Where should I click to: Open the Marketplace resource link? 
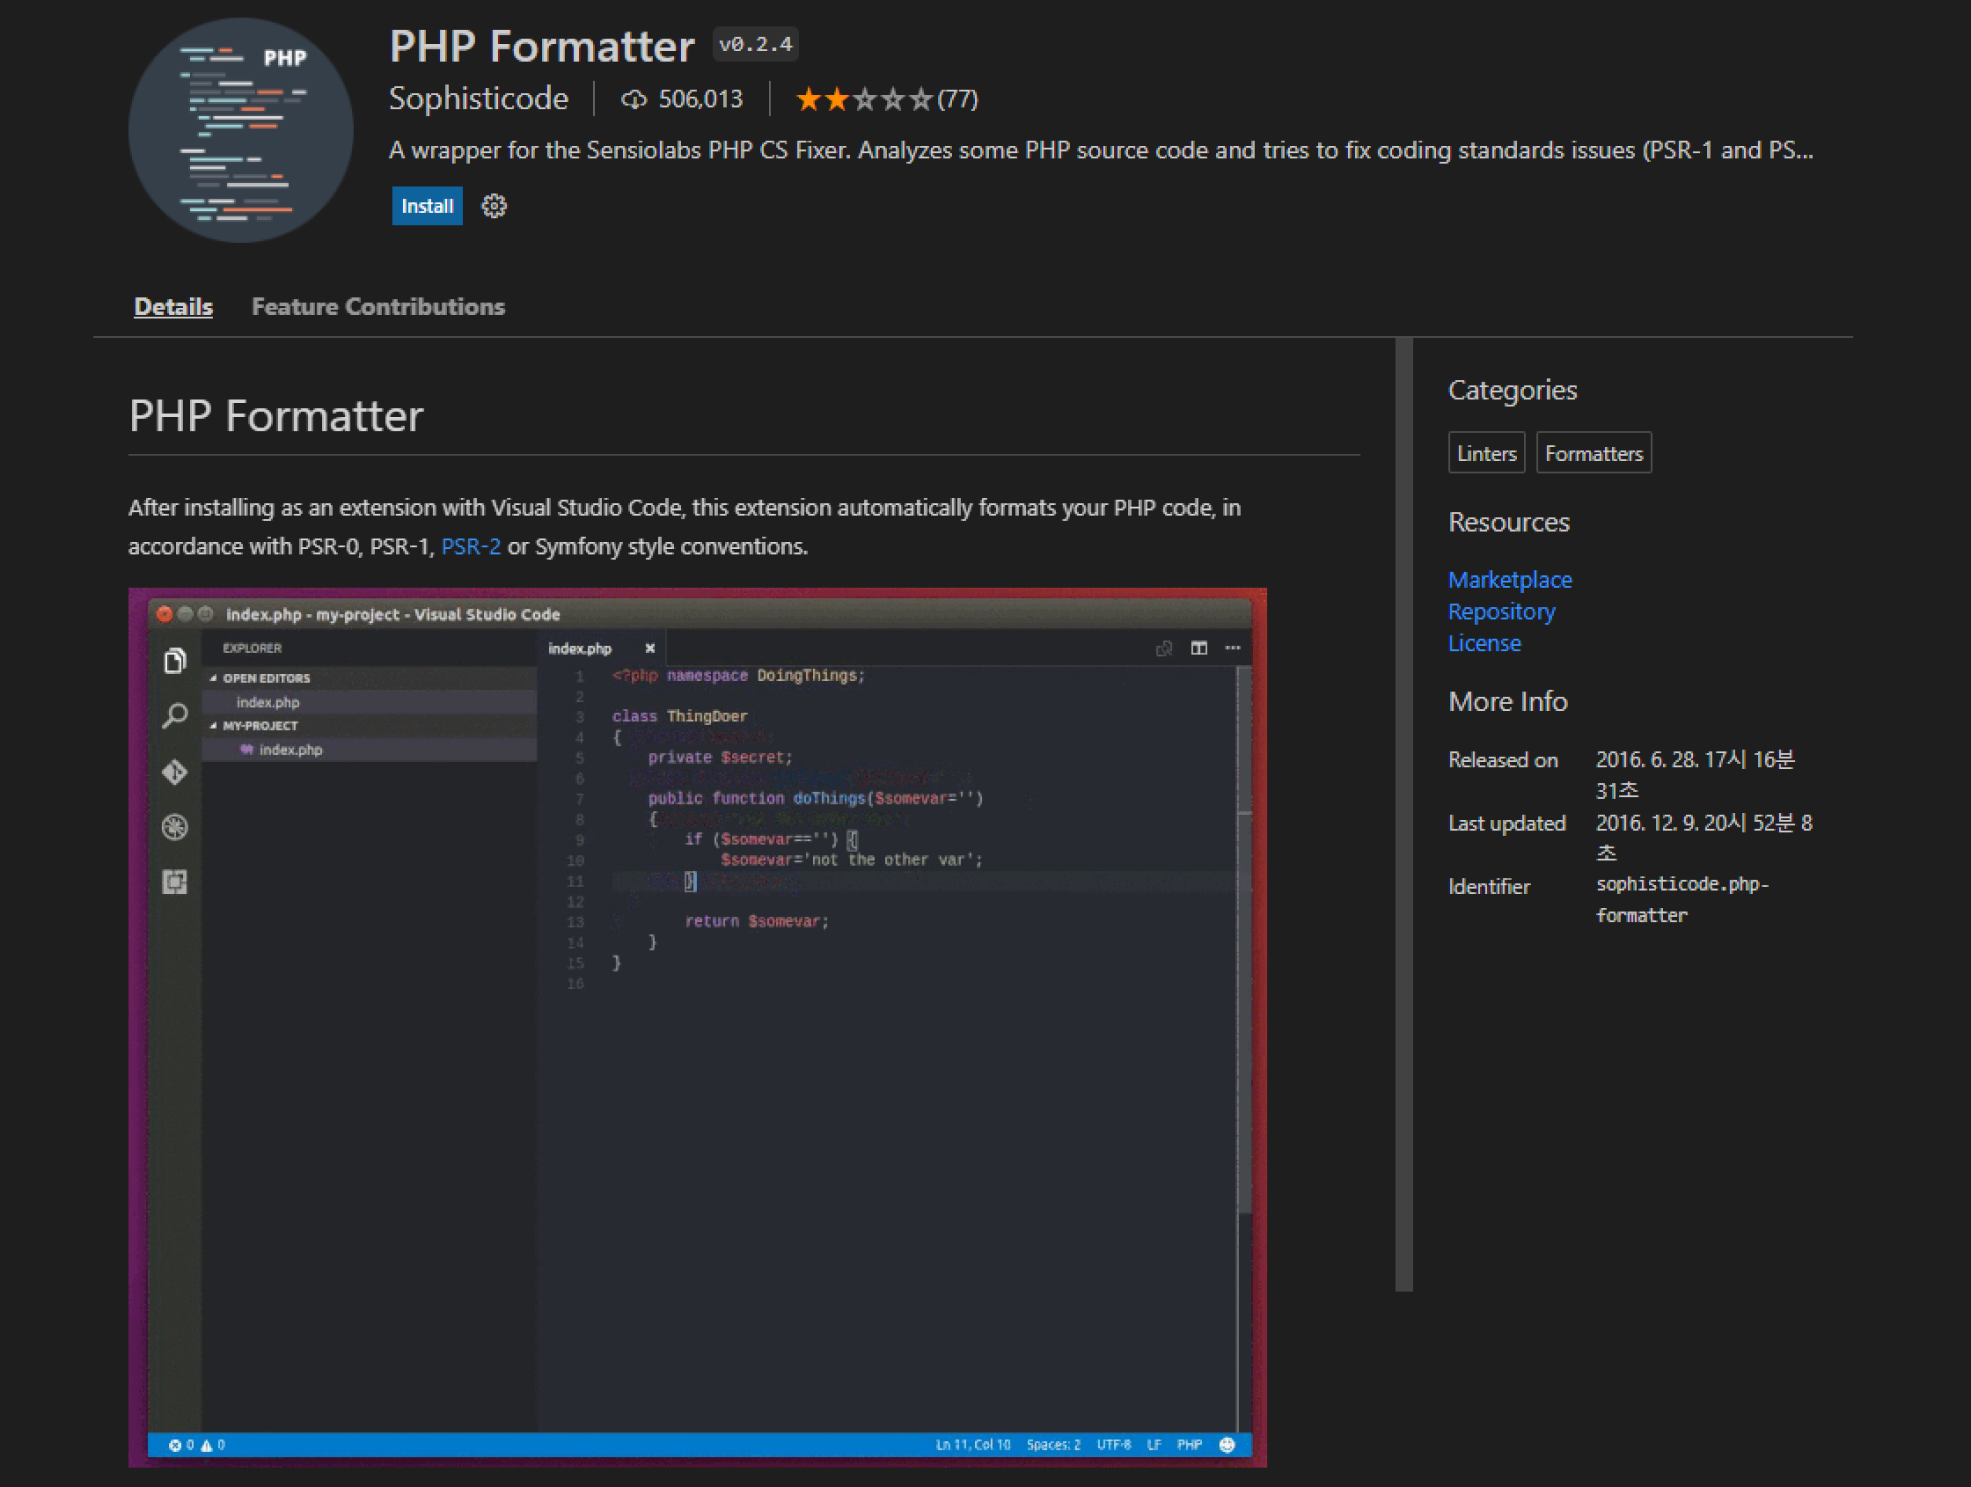pos(1509,579)
